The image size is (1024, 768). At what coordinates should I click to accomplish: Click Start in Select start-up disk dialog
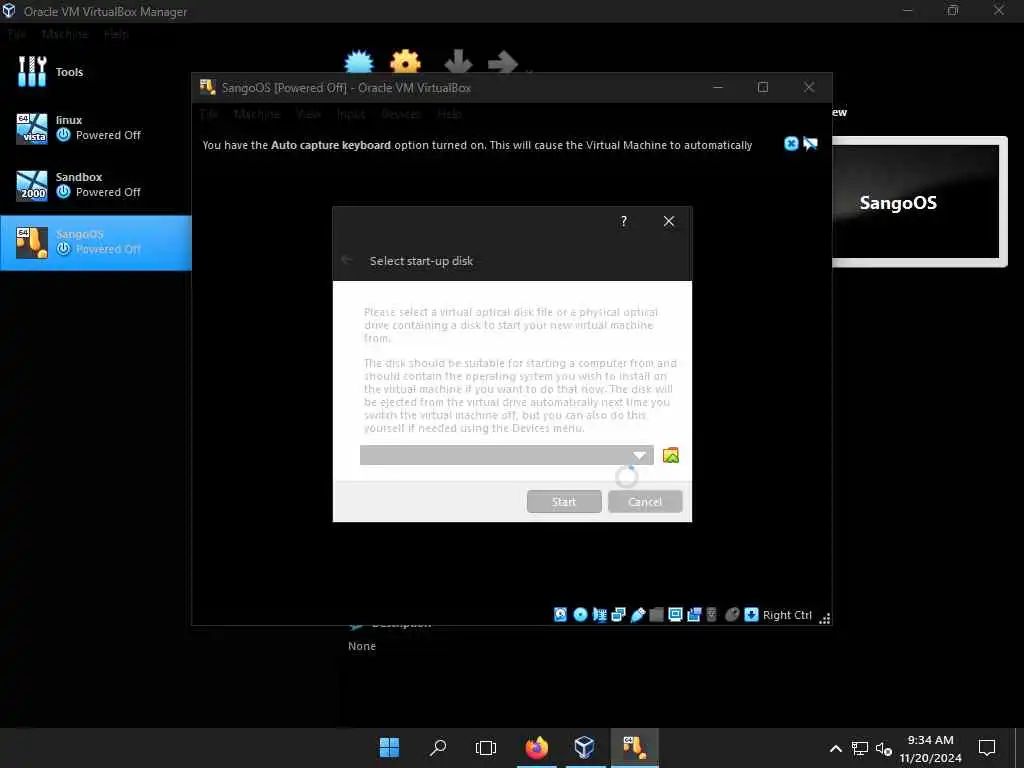click(564, 502)
